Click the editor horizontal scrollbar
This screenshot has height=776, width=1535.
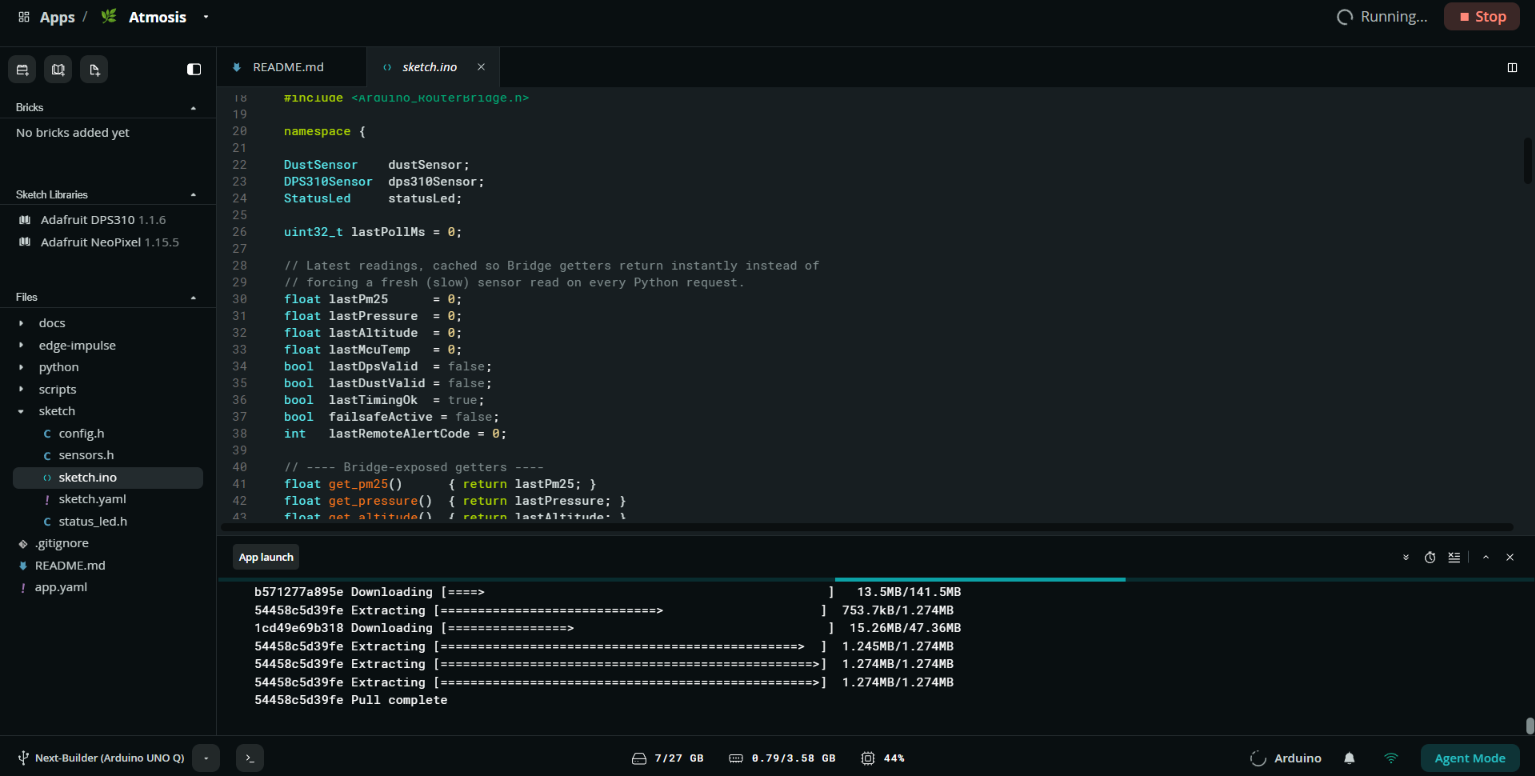pyautogui.click(x=865, y=527)
